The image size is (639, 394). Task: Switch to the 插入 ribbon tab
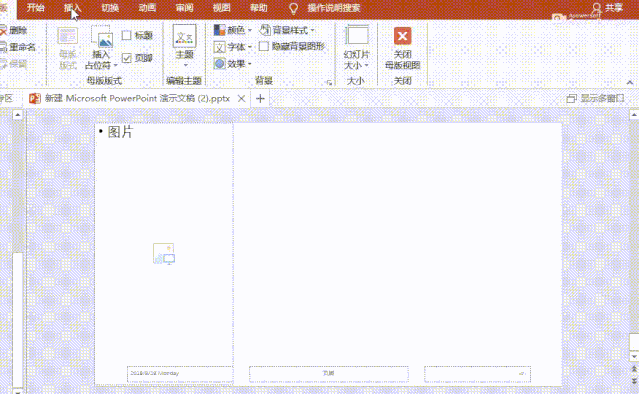[73, 8]
